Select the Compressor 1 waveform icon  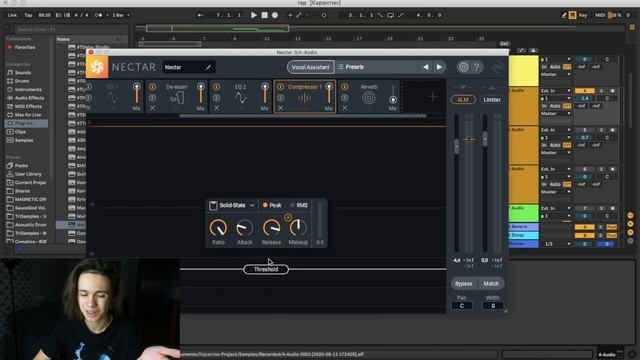click(x=304, y=98)
